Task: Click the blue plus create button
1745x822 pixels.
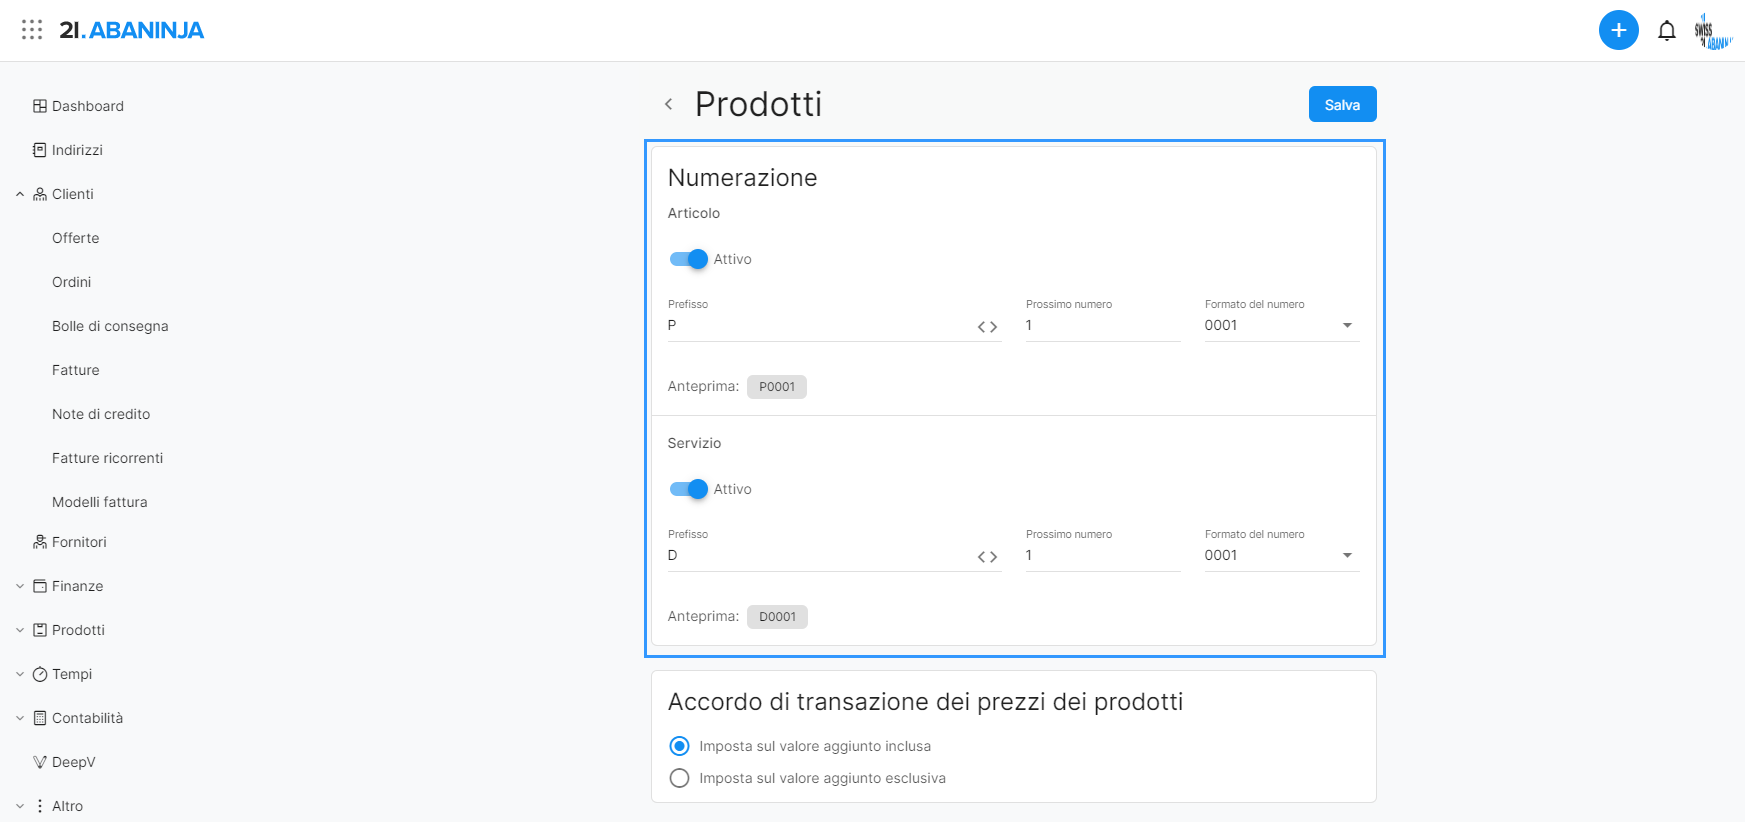Action: (1618, 30)
